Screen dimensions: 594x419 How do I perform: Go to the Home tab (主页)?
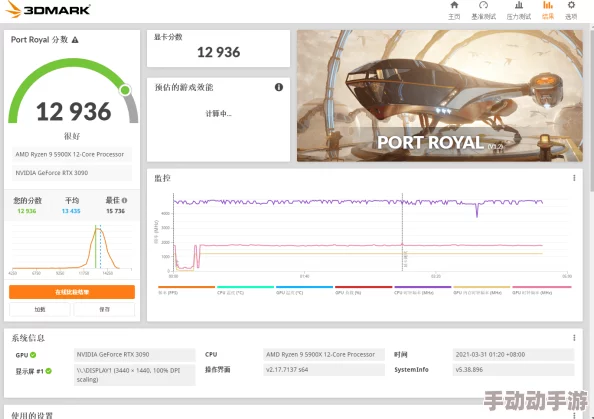point(454,10)
